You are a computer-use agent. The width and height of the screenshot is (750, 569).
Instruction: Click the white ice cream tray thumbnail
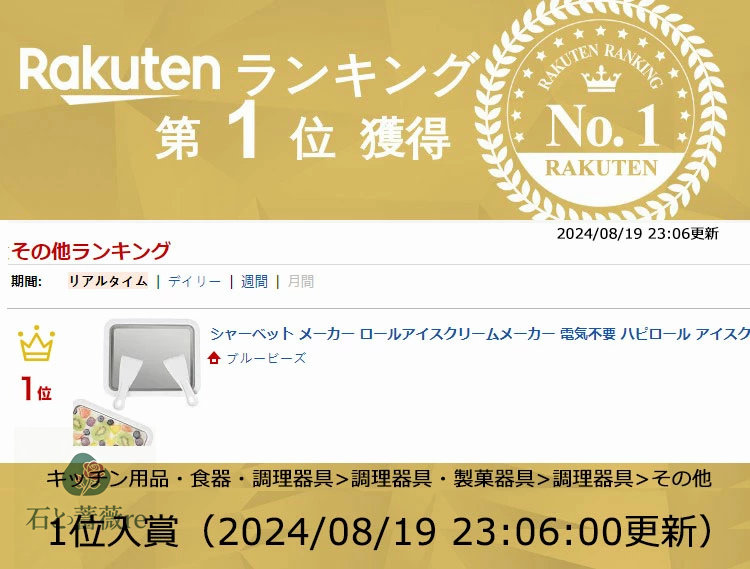click(x=150, y=356)
